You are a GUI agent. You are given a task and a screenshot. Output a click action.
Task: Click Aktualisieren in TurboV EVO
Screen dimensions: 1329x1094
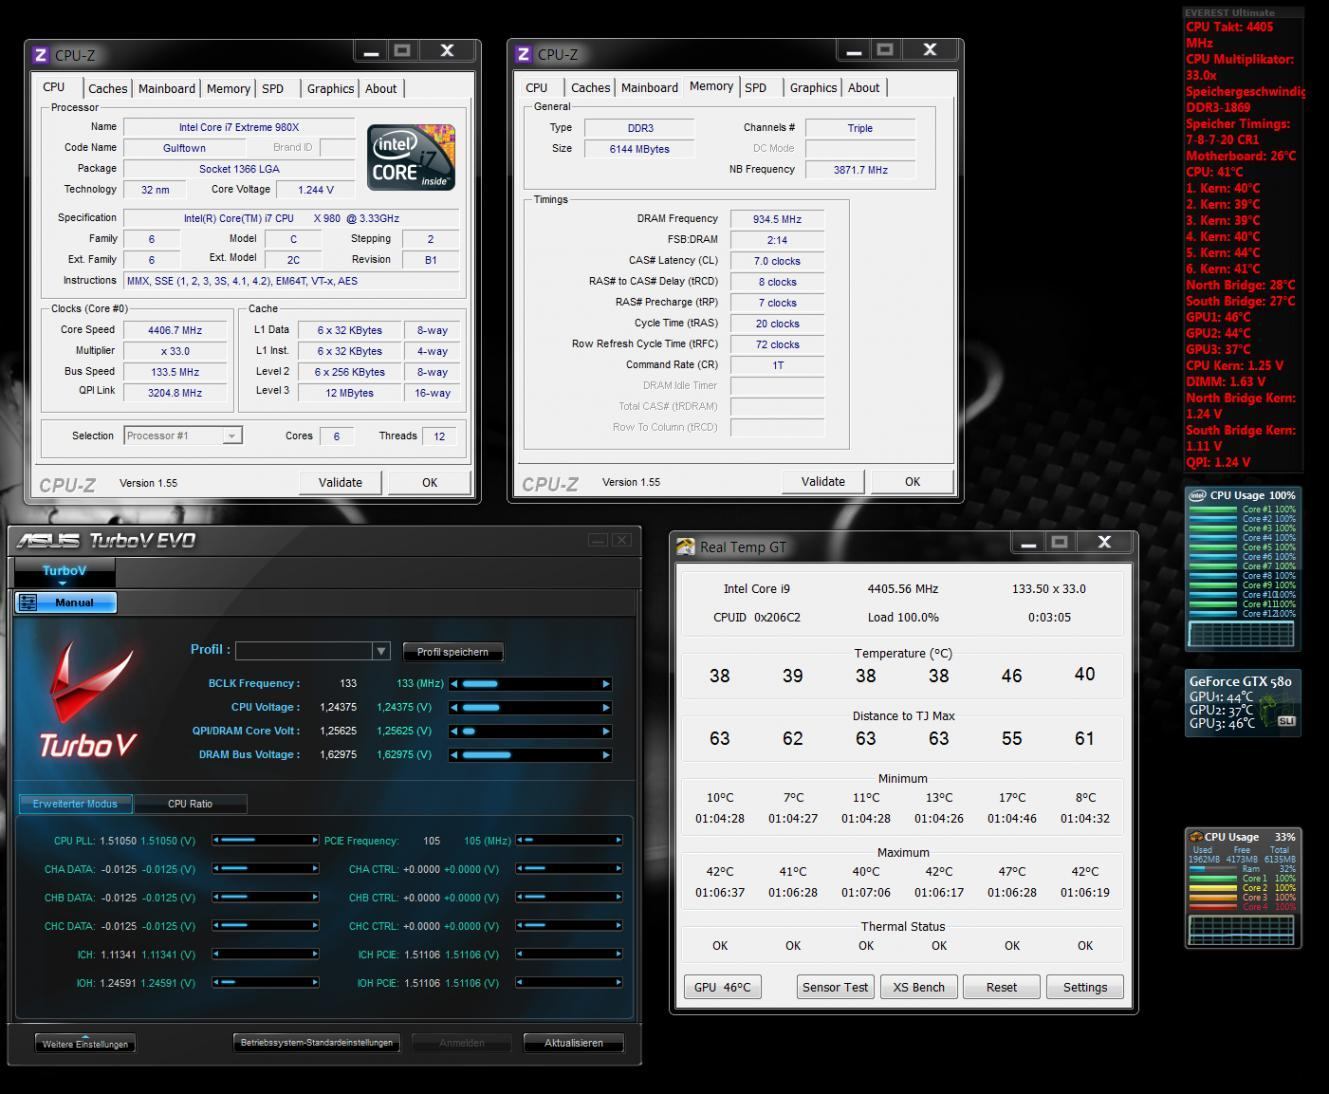pos(574,1043)
